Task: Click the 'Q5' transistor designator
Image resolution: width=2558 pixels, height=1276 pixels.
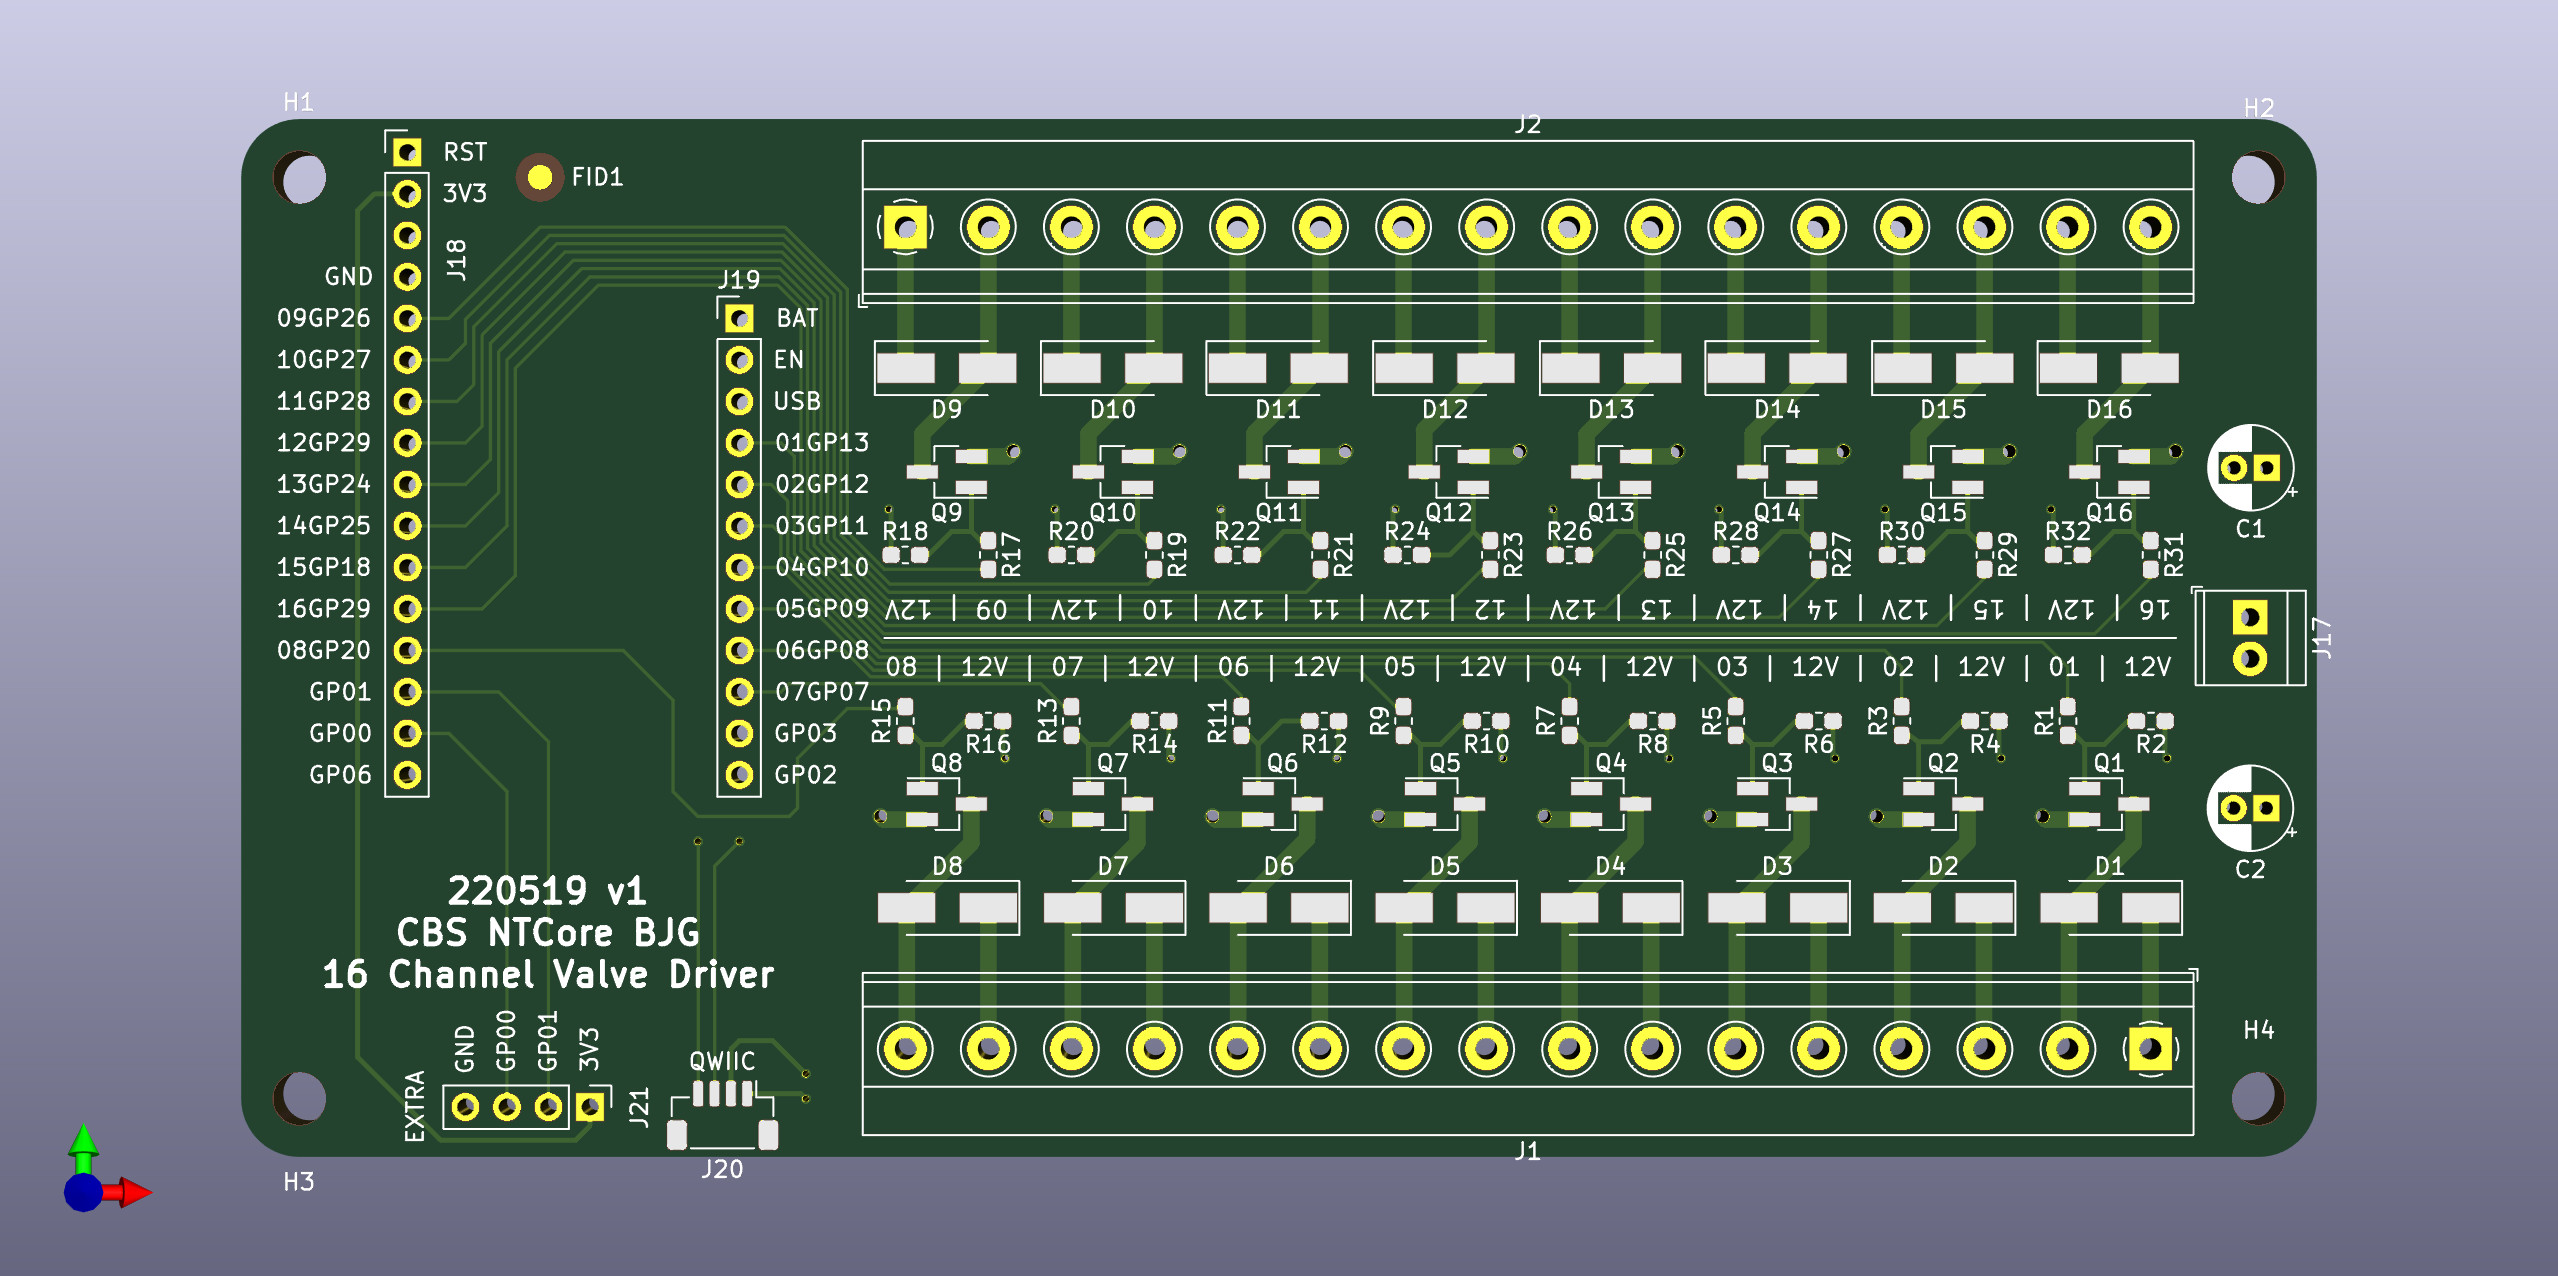Action: pos(1444,763)
